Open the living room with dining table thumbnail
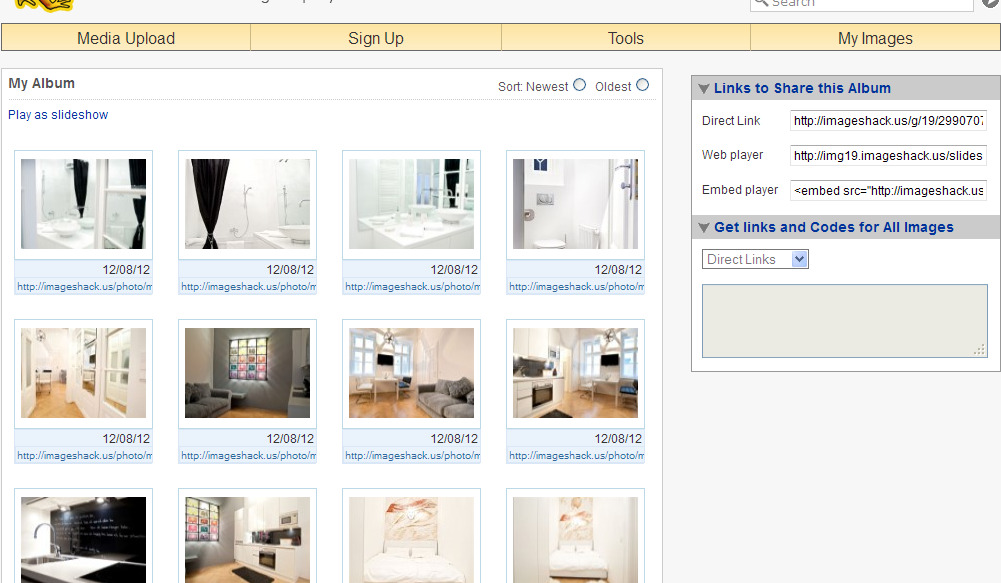The height and width of the screenshot is (583, 1001). 412,373
